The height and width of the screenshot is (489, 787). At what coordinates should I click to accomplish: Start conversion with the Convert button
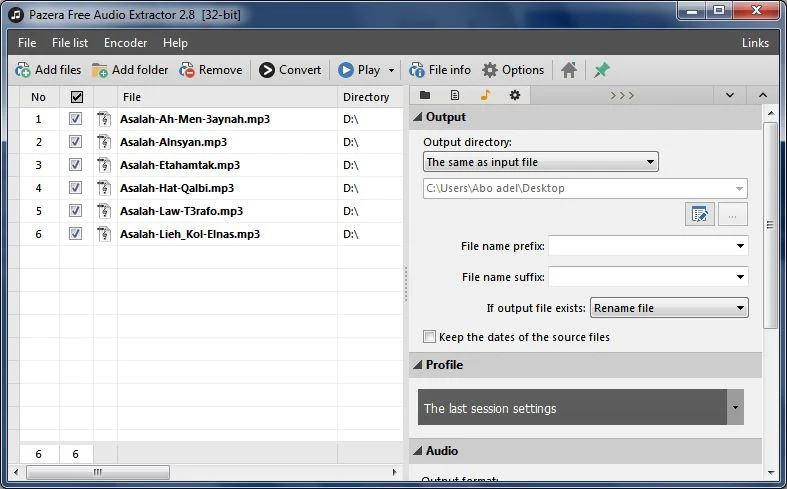290,70
